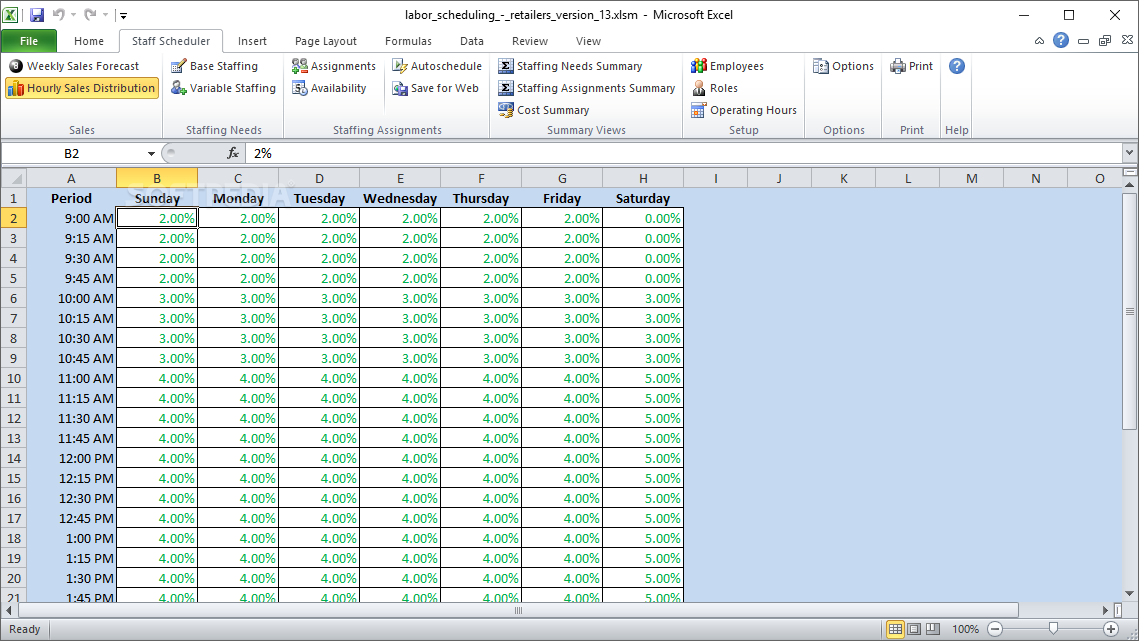Select column H header

643,178
